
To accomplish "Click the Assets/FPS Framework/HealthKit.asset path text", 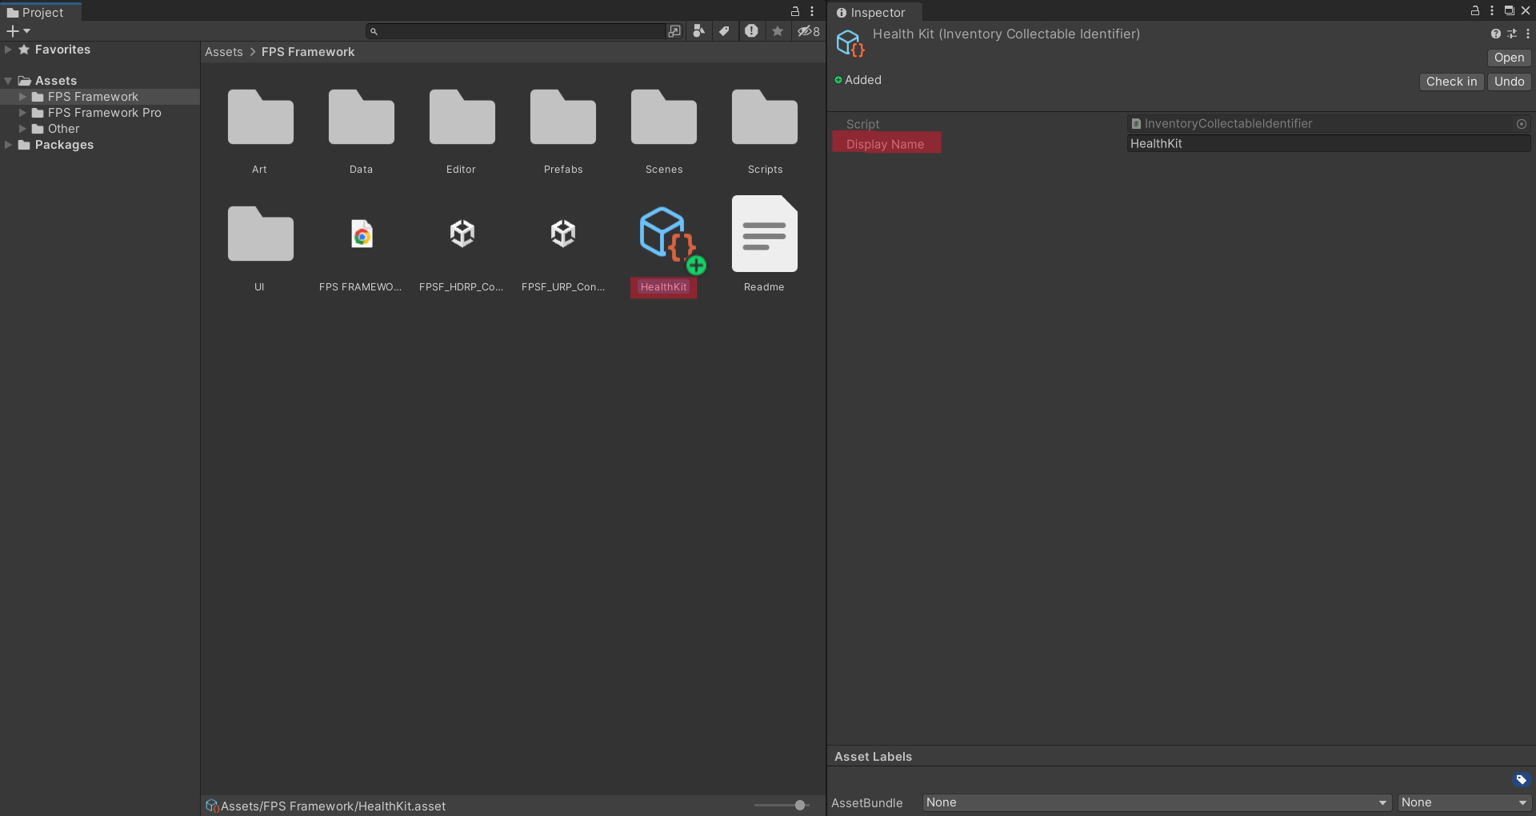I will [x=333, y=806].
